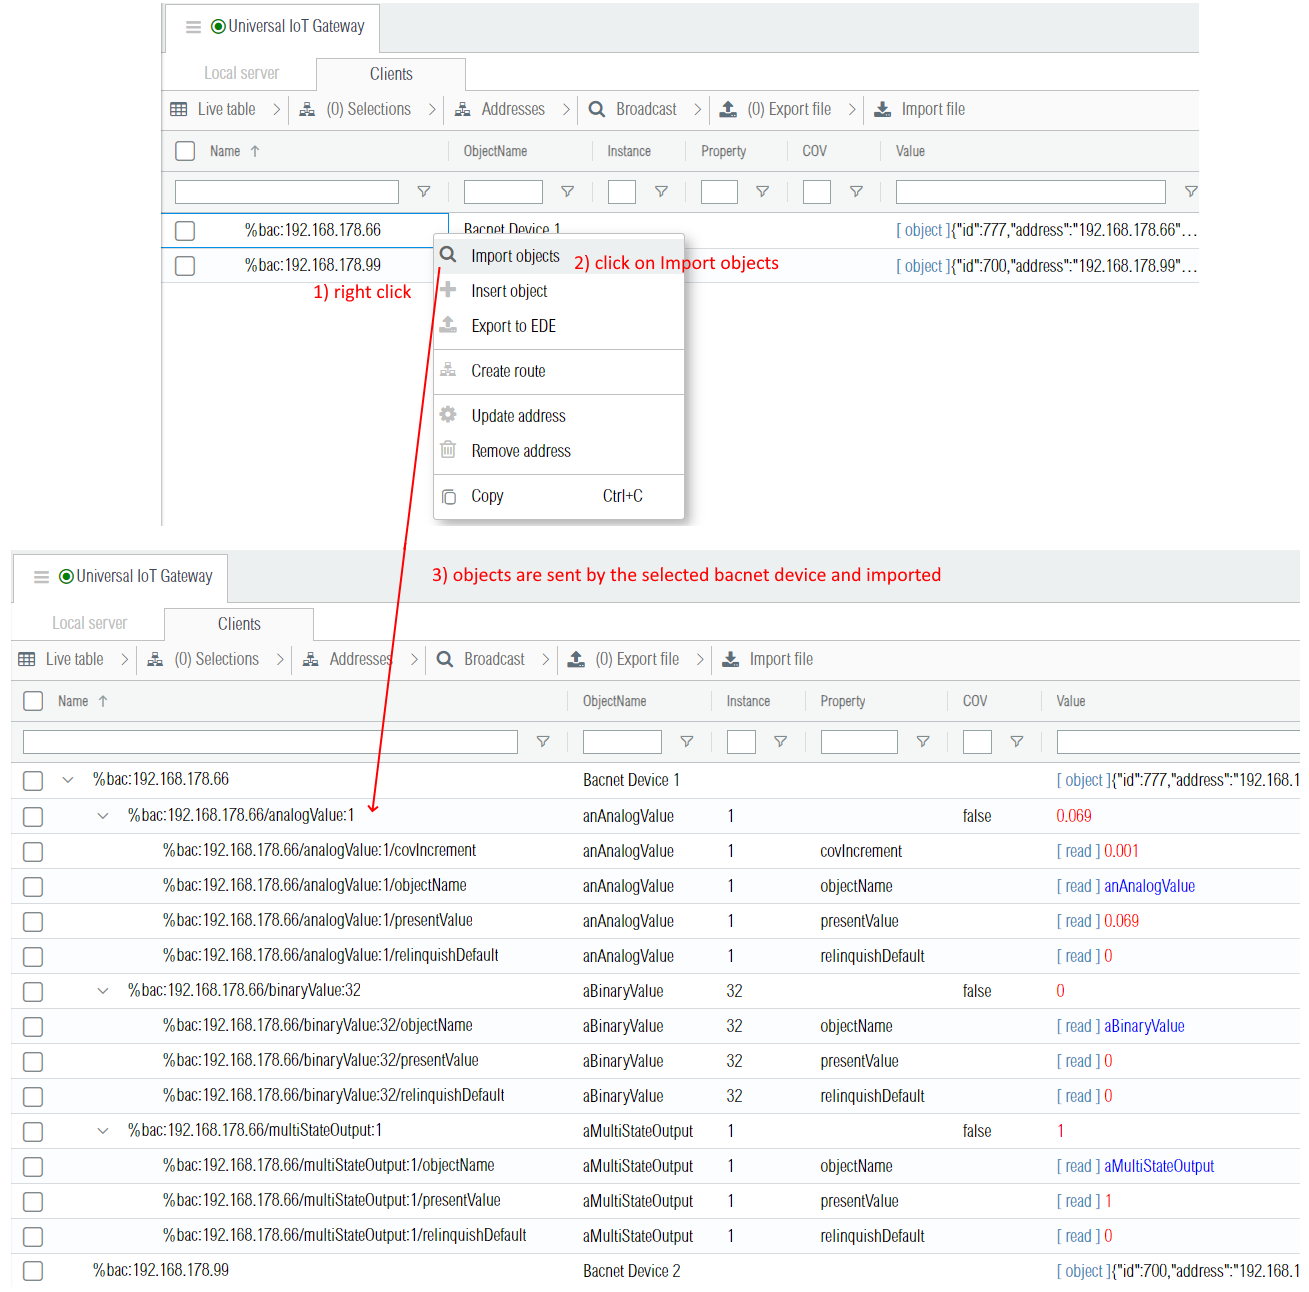The width and height of the screenshot is (1309, 1292).
Task: Tick the checkbox for binaryValue:32/presentValue
Action: tap(33, 1062)
